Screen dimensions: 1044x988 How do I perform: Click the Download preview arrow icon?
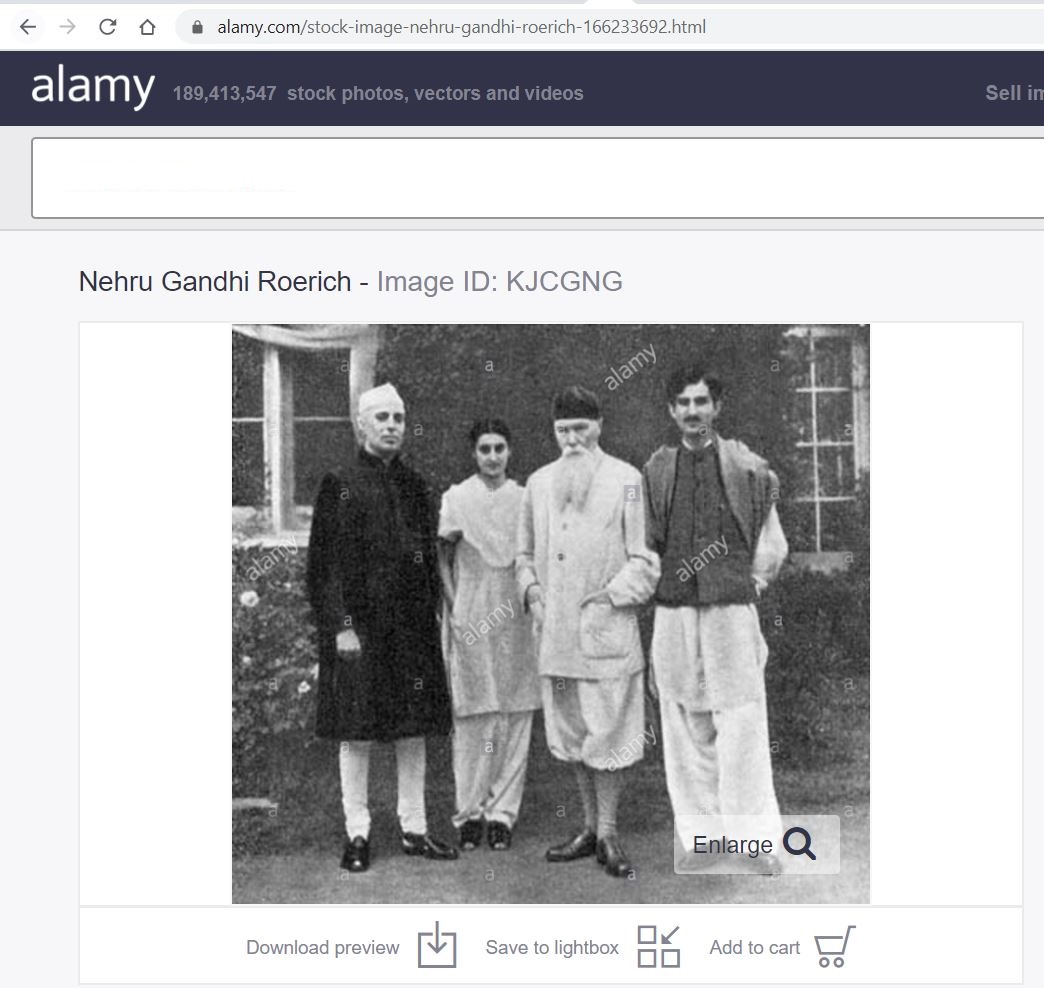coord(437,945)
